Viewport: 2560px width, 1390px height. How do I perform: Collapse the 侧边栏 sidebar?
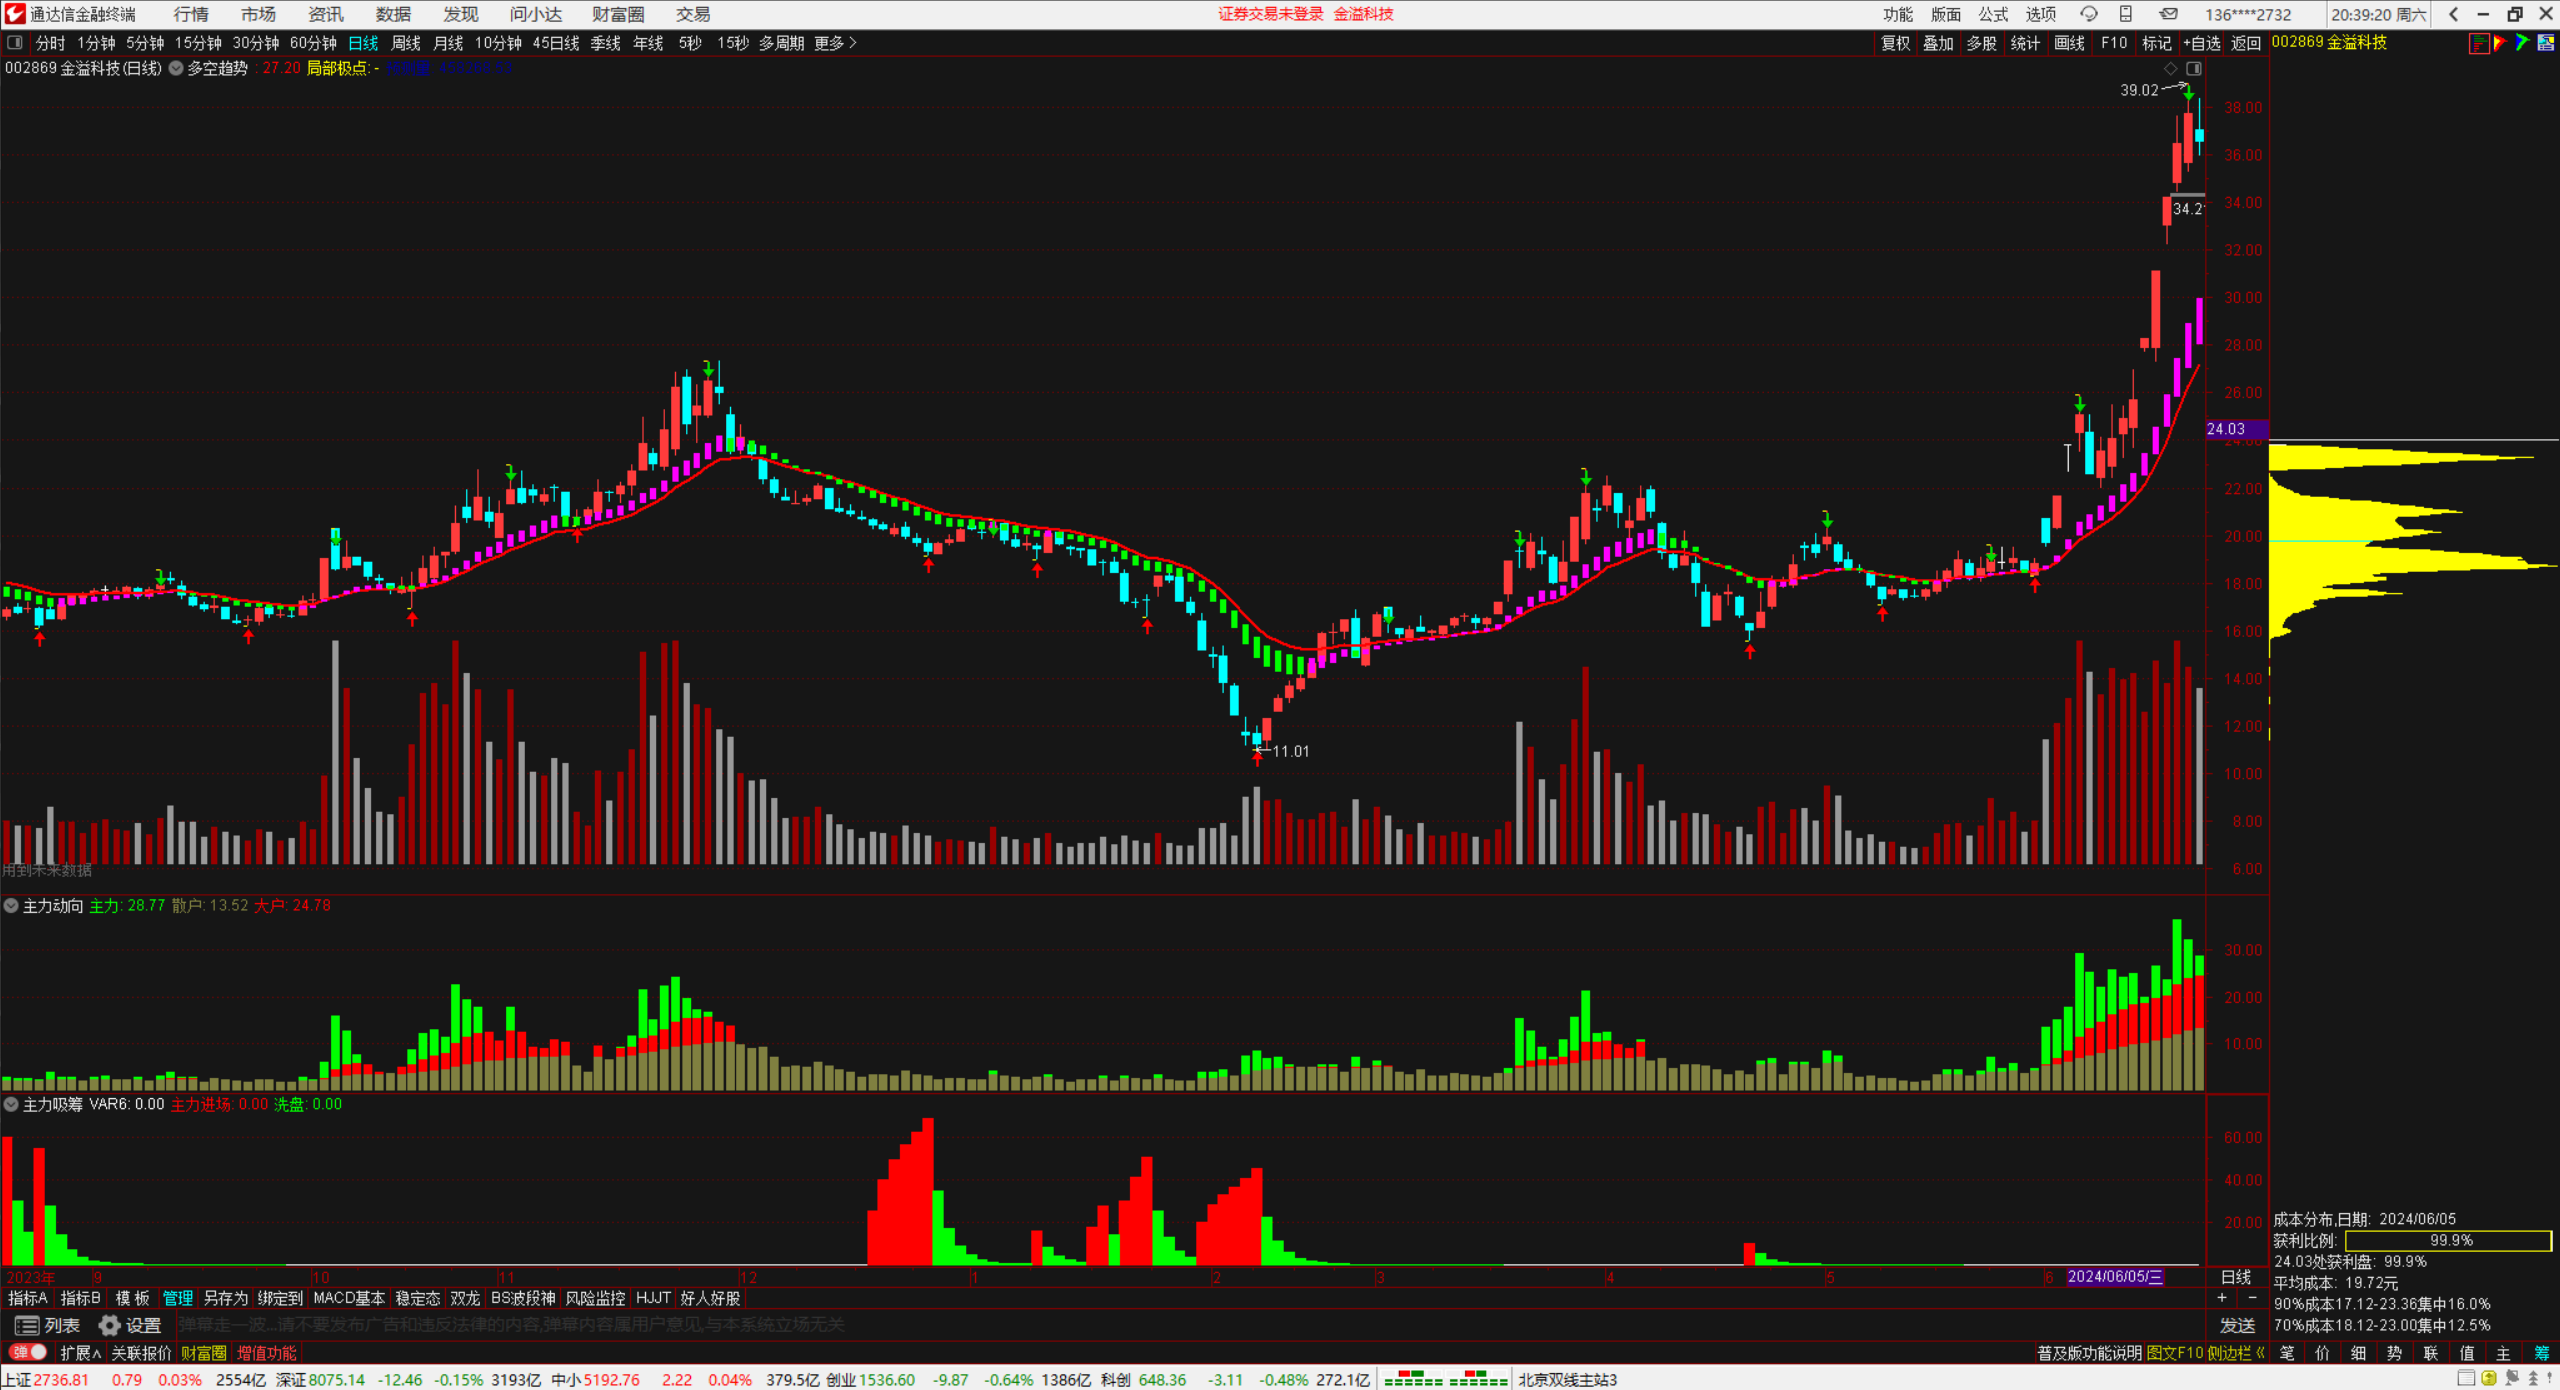point(2236,1353)
